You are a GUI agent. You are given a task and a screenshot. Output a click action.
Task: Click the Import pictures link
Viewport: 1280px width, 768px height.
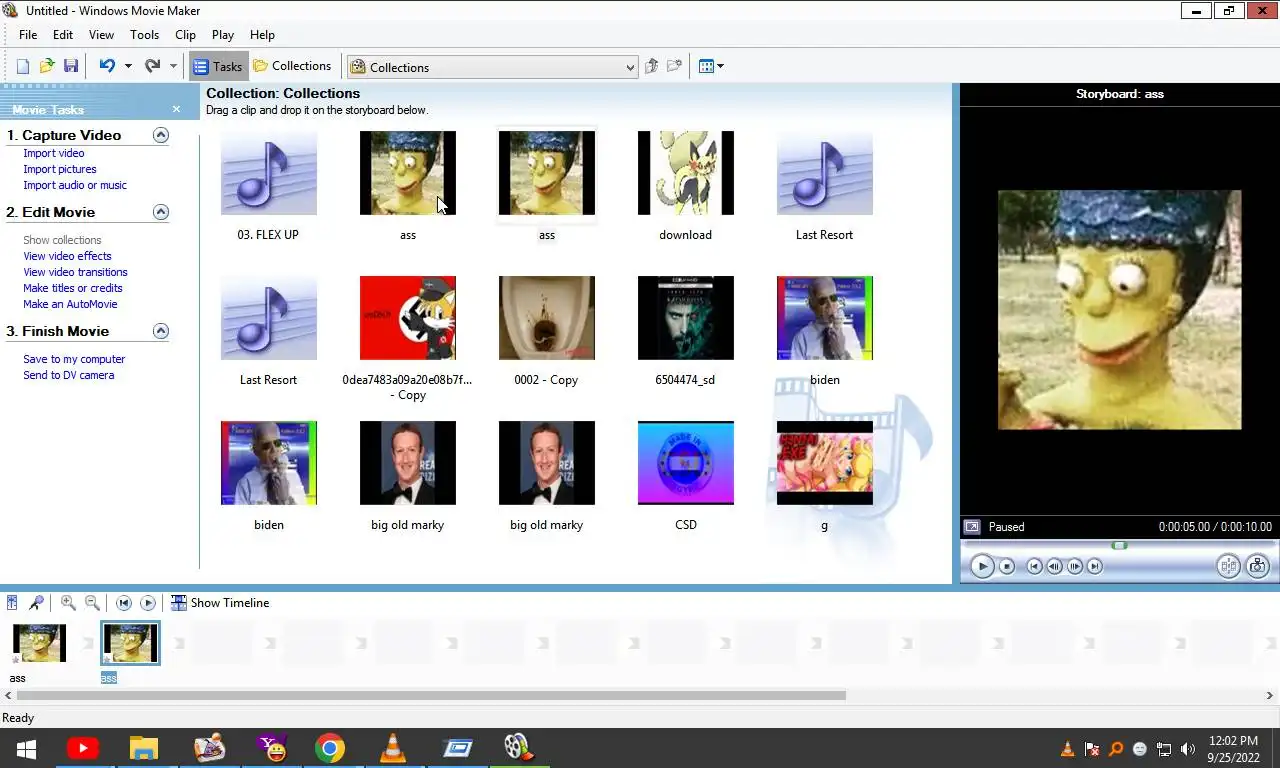60,169
